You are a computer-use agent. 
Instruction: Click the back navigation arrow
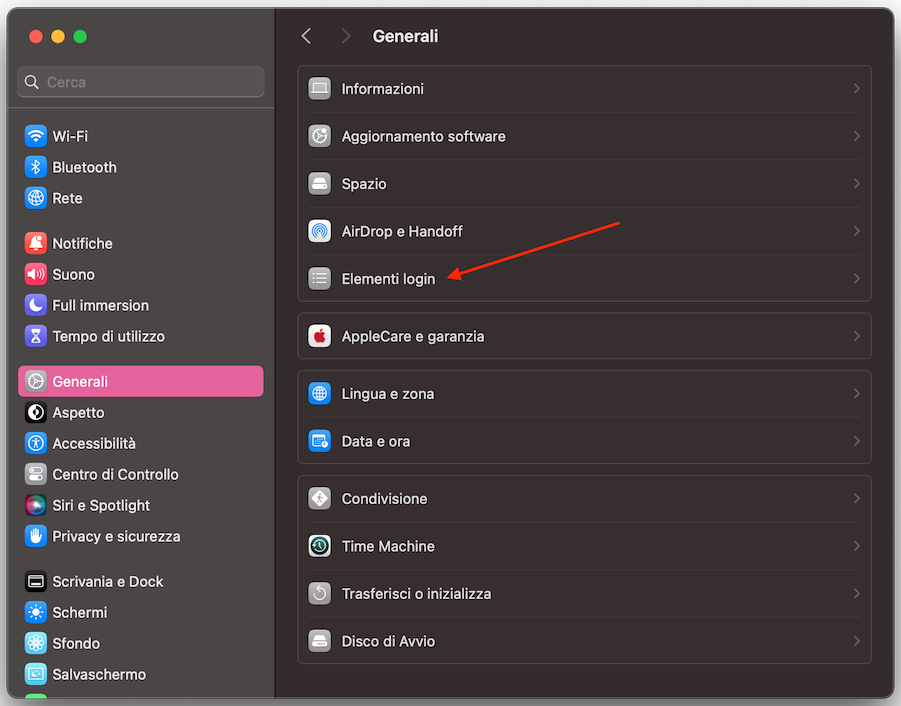[306, 35]
